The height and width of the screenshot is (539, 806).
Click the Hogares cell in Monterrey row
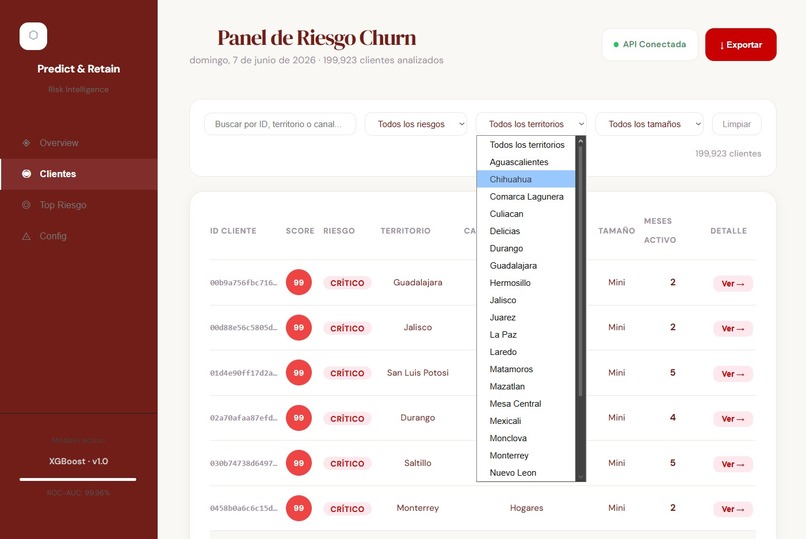526,508
